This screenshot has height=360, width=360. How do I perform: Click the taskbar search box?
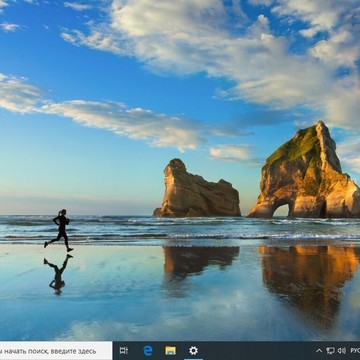(x=56, y=351)
